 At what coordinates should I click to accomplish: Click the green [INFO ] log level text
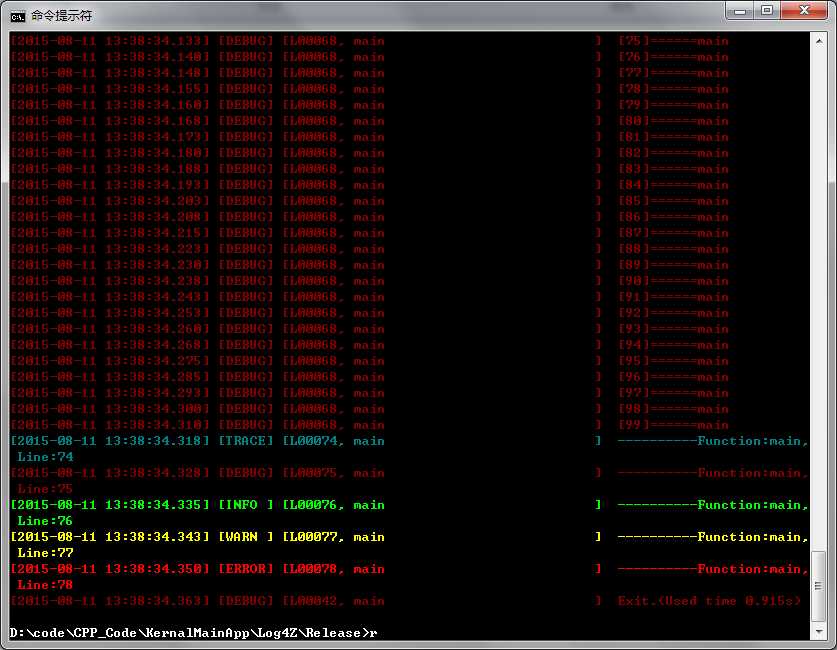(x=246, y=505)
